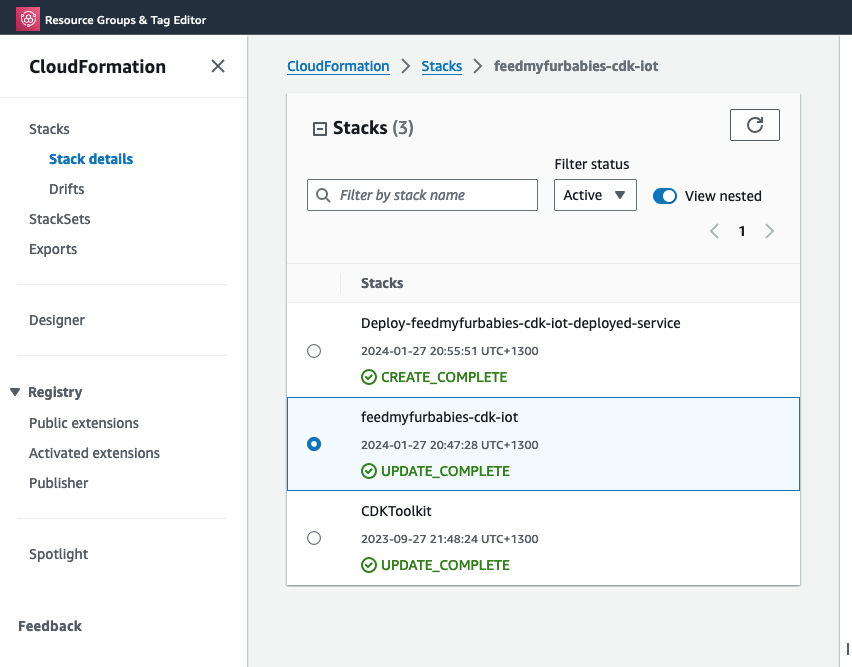The height and width of the screenshot is (667, 852).
Task: Refresh the stacks list
Action: (754, 125)
